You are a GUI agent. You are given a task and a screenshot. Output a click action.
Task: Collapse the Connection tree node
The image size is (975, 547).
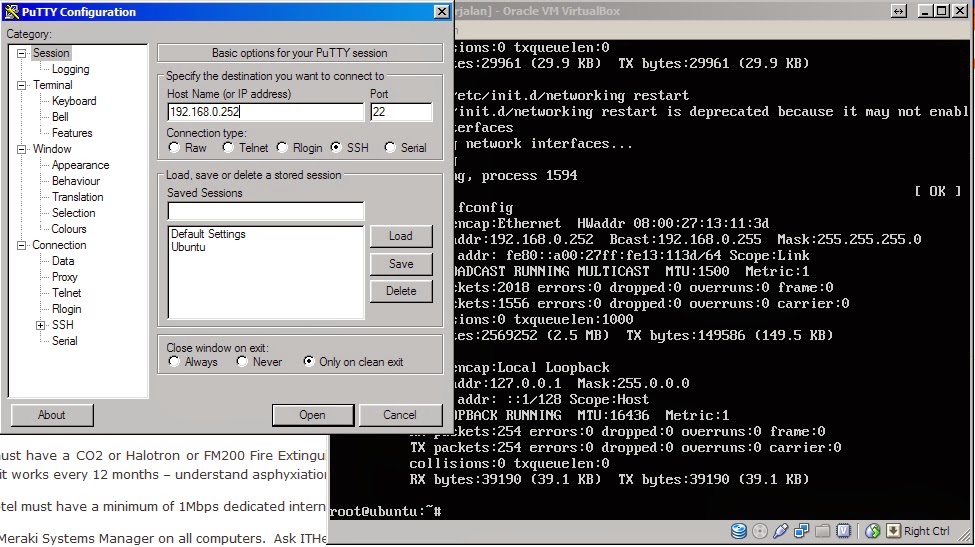coord(22,245)
